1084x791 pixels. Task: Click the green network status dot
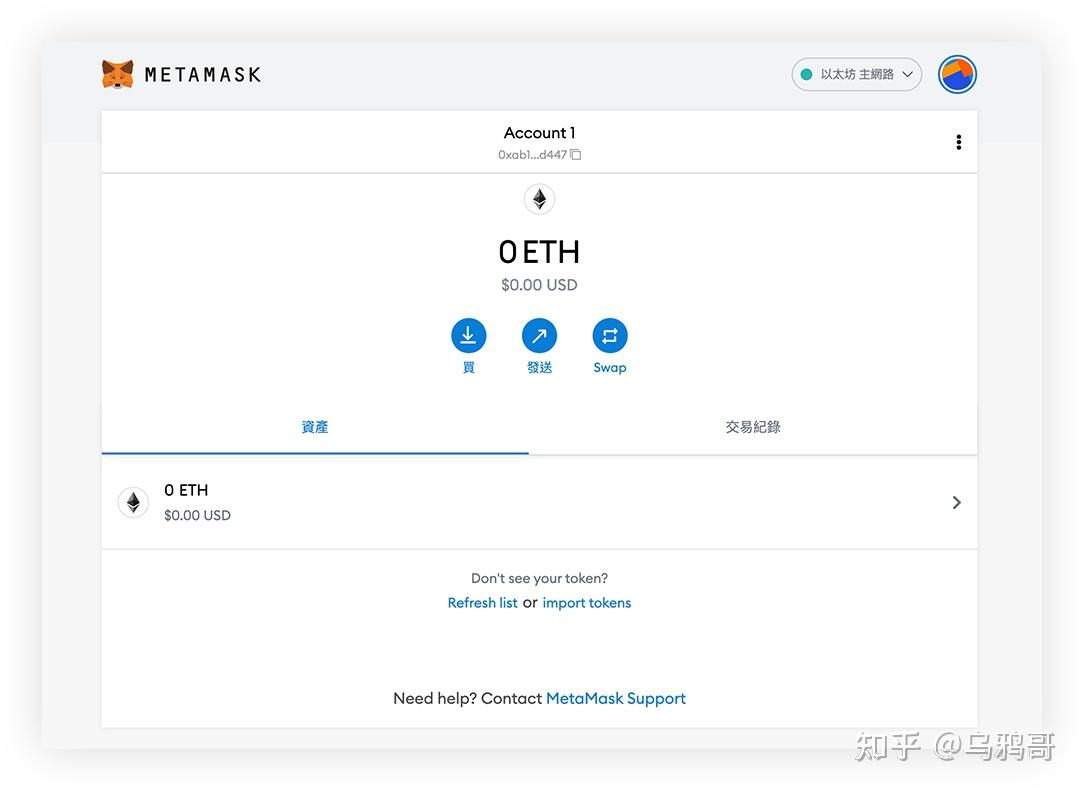coord(805,74)
